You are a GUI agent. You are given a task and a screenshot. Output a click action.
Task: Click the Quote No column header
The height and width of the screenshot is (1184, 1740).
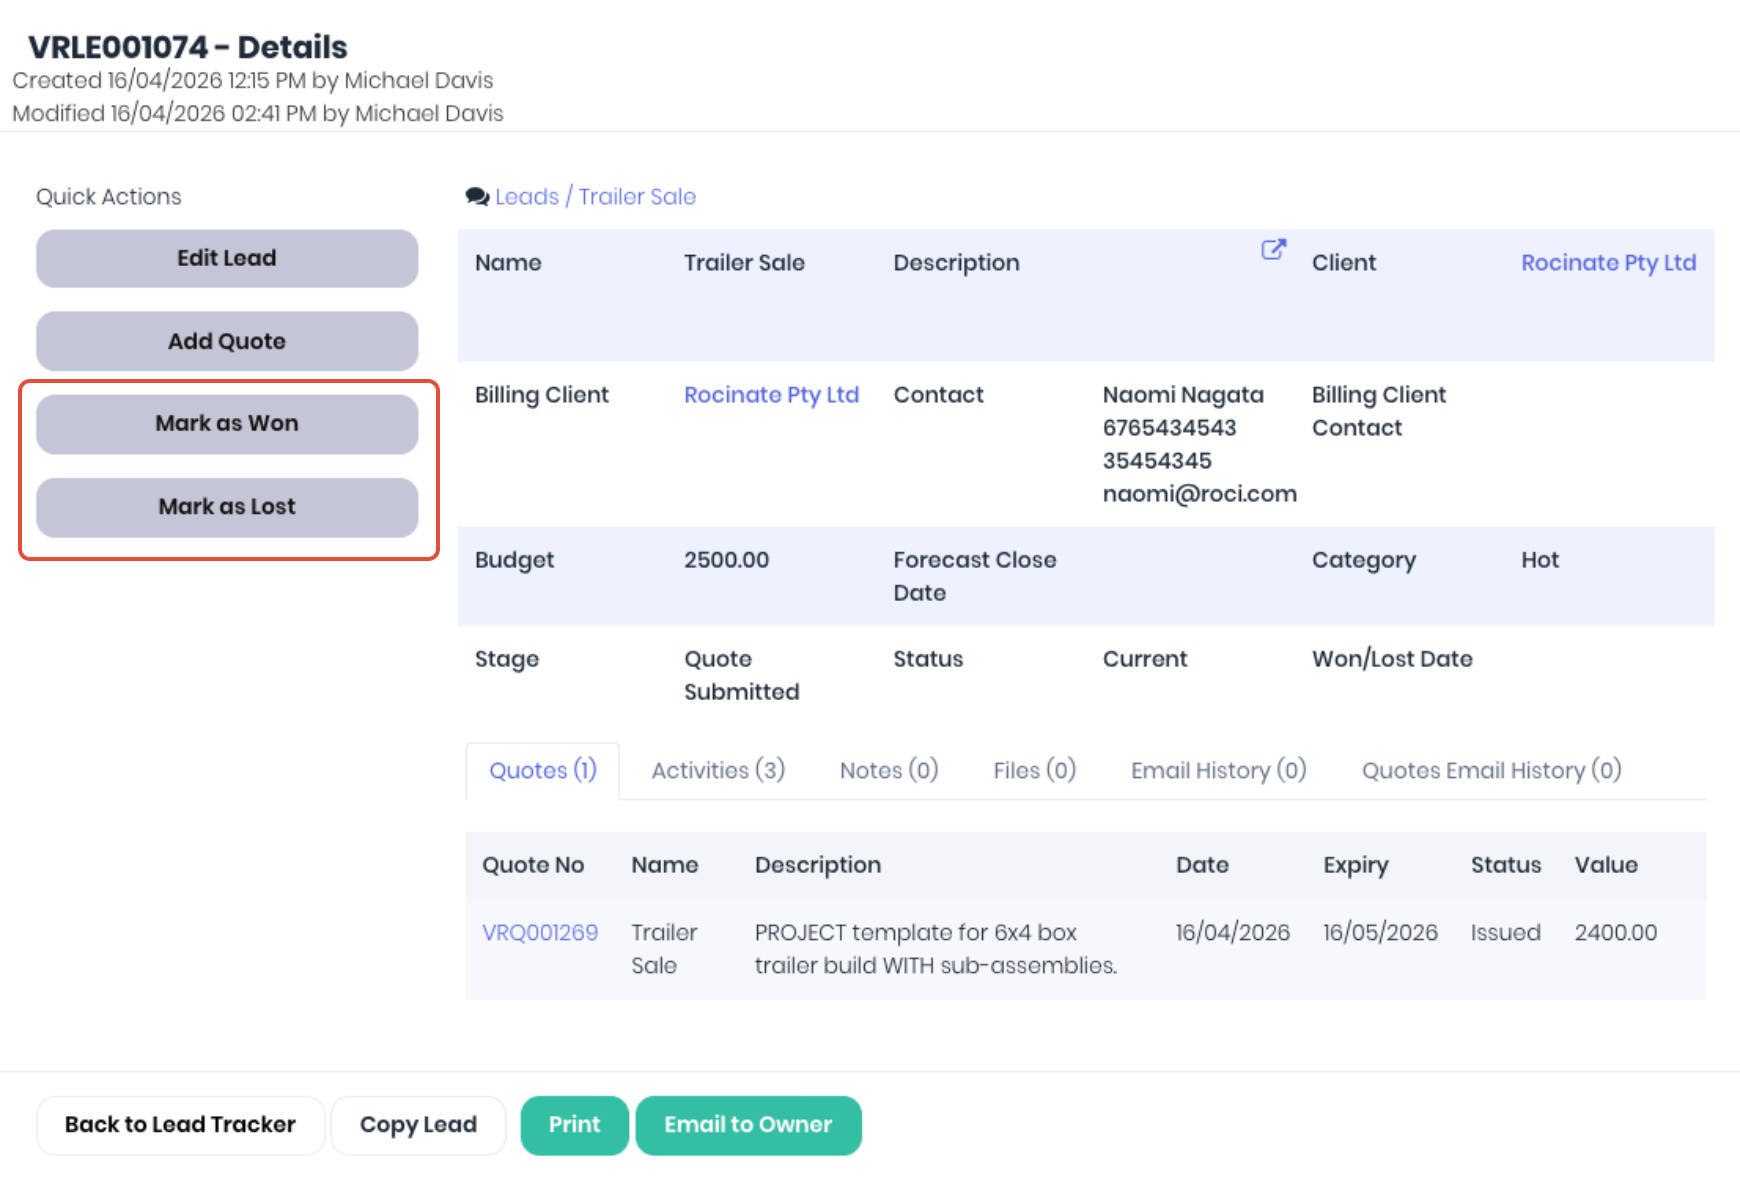tap(533, 865)
